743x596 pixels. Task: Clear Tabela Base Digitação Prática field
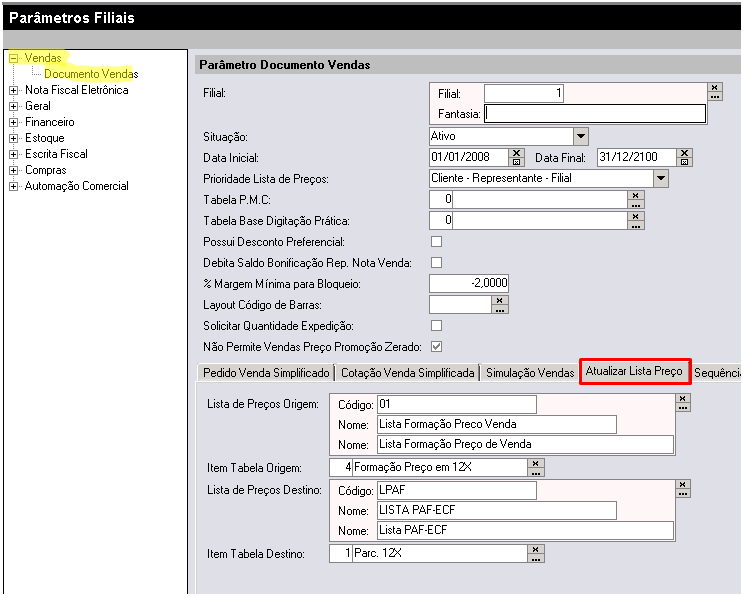point(635,216)
